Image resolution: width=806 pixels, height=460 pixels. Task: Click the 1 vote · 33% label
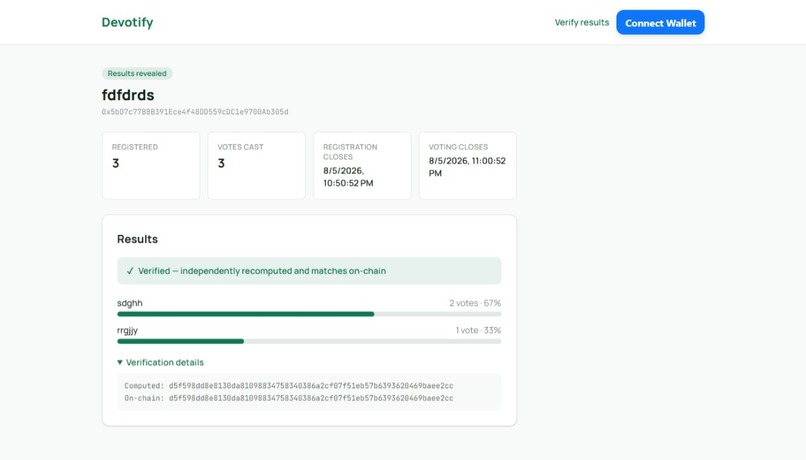[x=478, y=330]
